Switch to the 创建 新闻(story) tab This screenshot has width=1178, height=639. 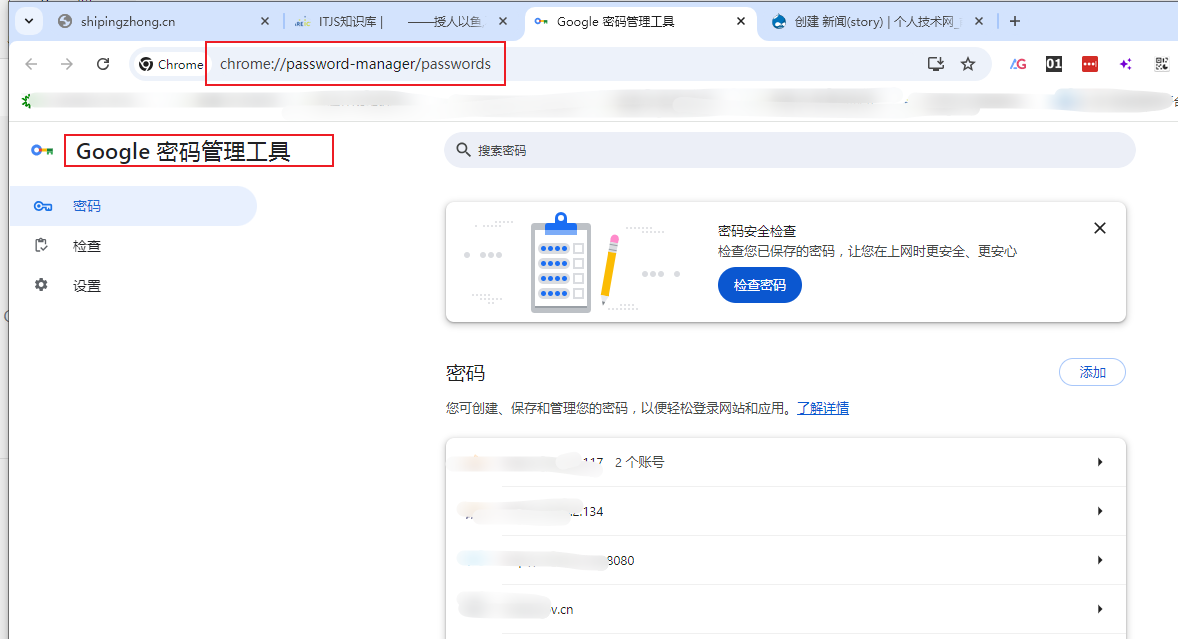[878, 22]
